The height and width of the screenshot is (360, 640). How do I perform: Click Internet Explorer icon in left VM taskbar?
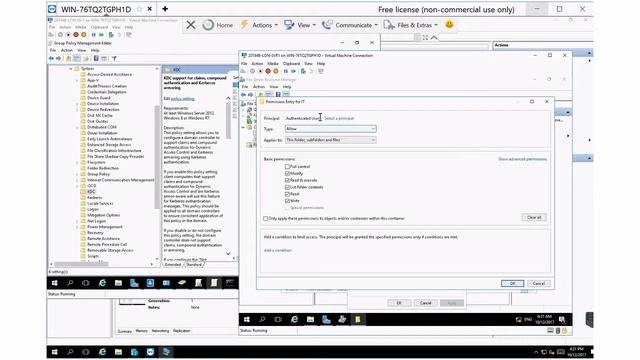[102, 283]
